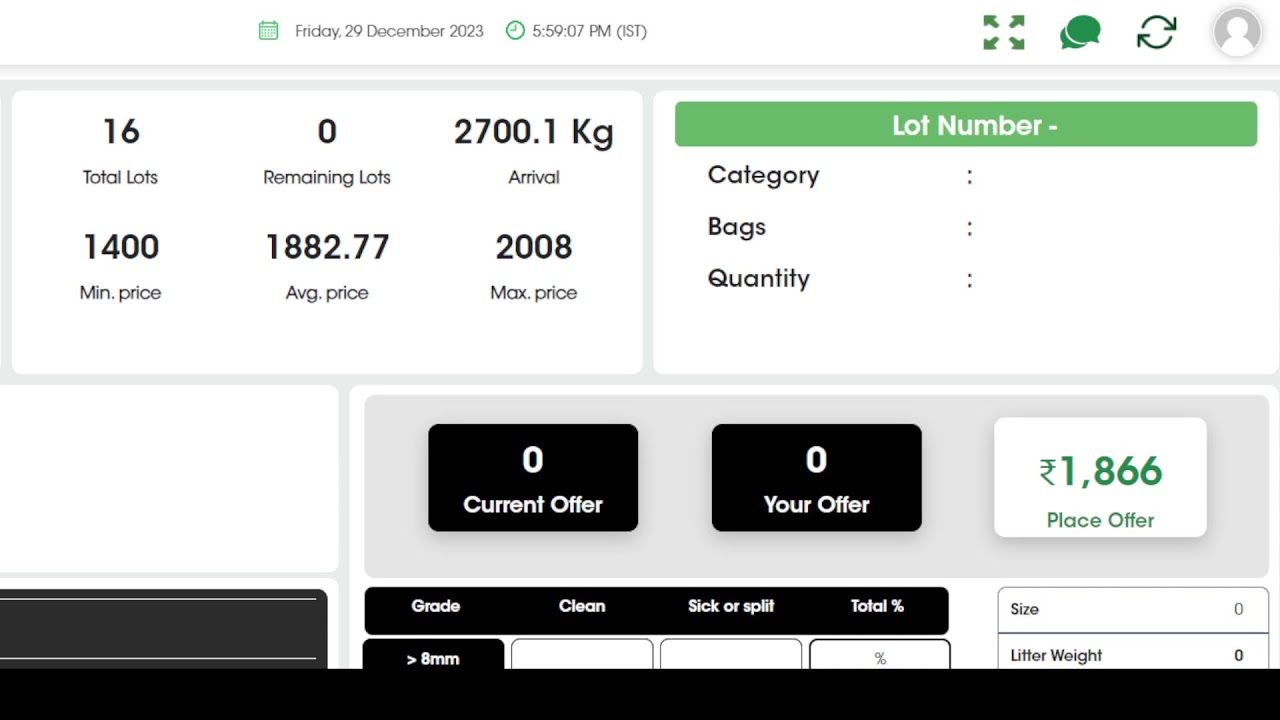This screenshot has height=720, width=1280.
Task: Click the Clean column header
Action: click(x=582, y=606)
